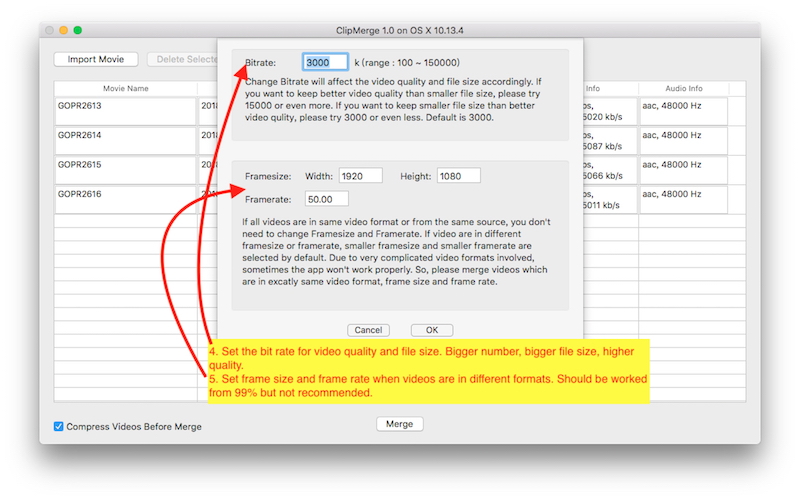Click the audio info cell of GOPR2613

[x=683, y=111]
